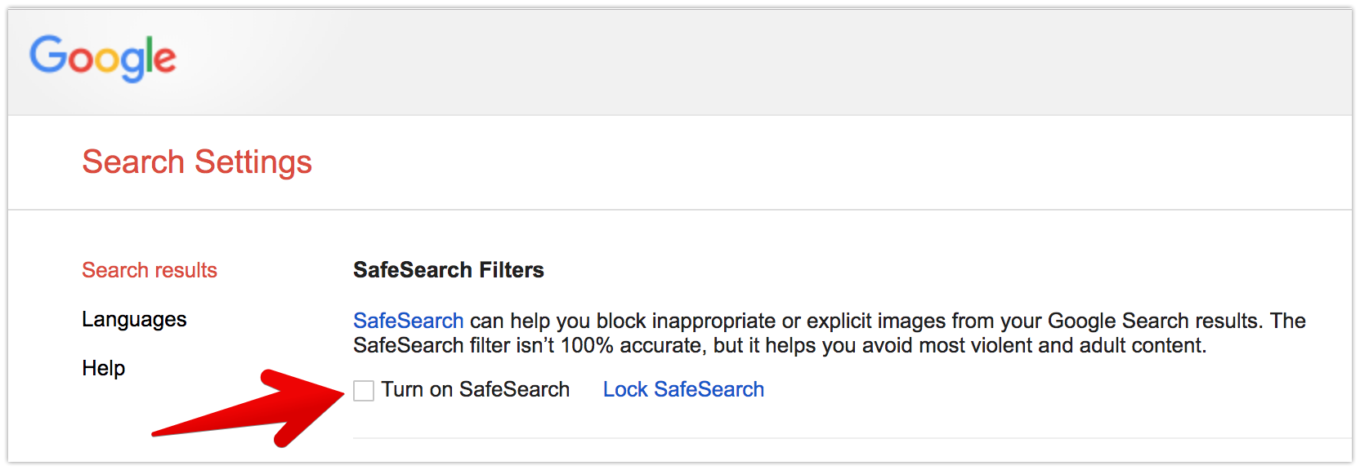The width and height of the screenshot is (1360, 470).
Task: Click the blue G in Google logo
Action: [47, 58]
